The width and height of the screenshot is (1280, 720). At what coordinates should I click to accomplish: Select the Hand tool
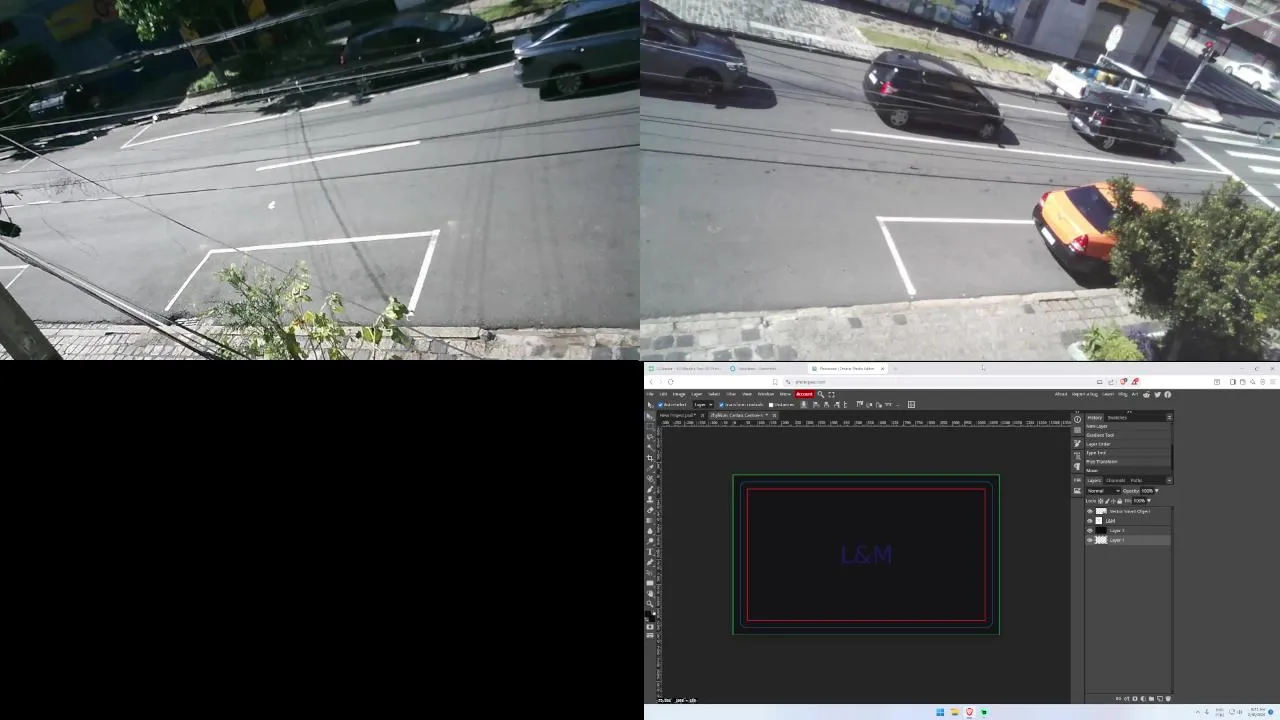point(650,593)
